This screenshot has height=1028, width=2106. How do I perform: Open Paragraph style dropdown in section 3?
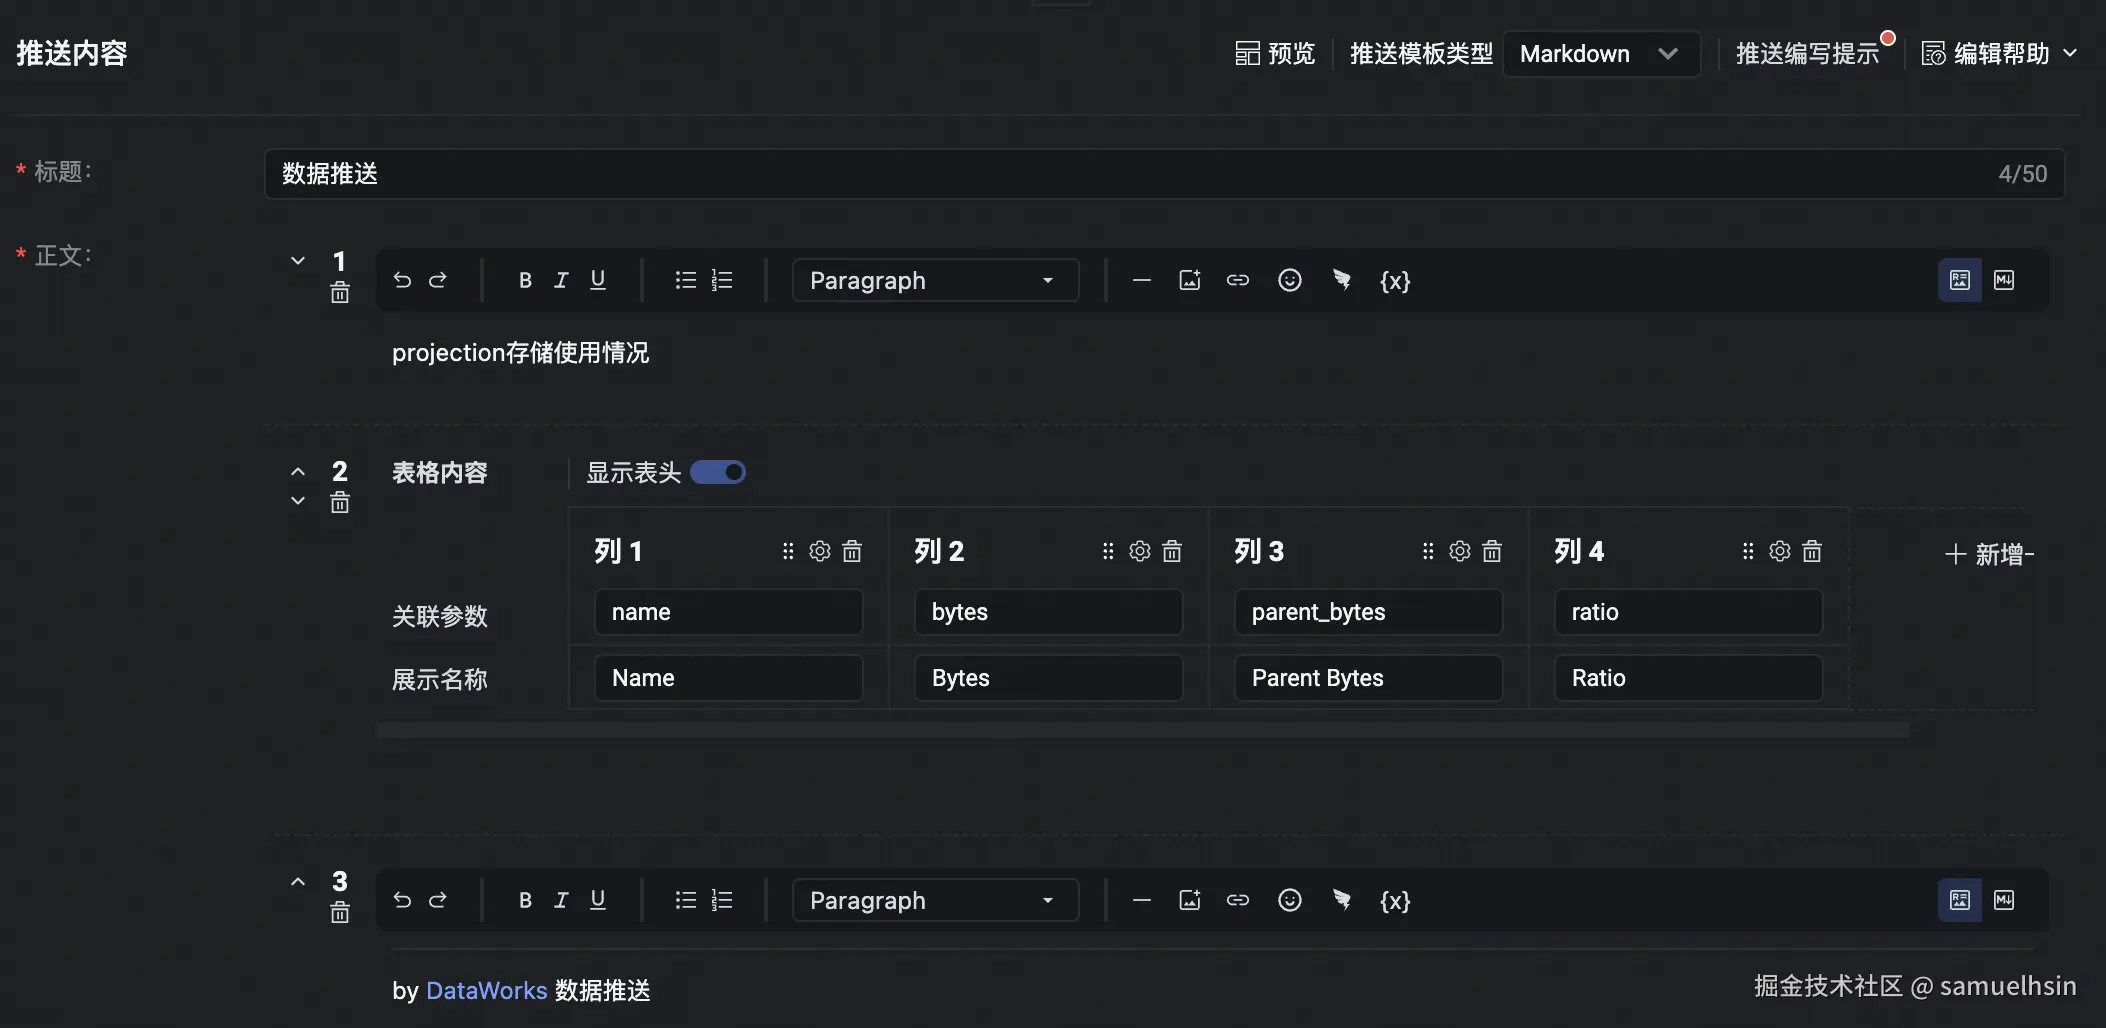tap(935, 900)
